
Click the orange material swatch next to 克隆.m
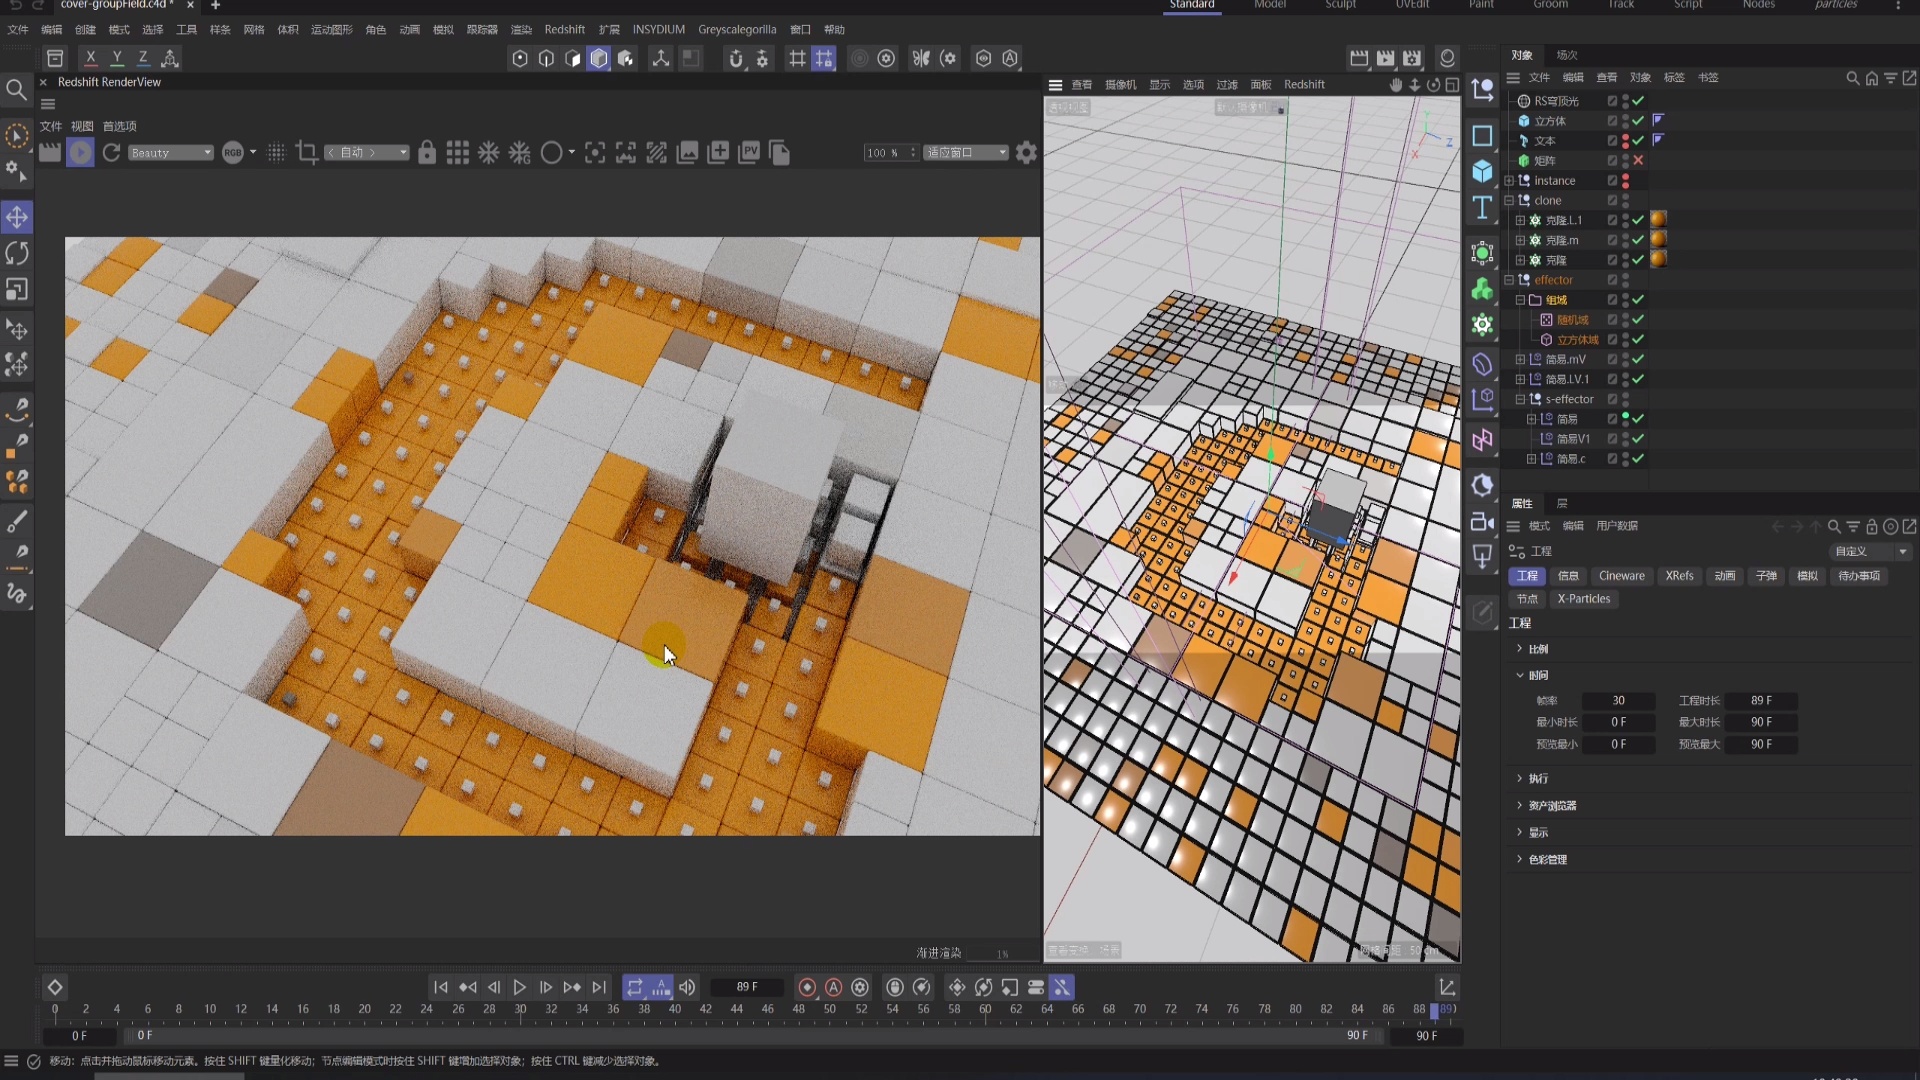[x=1659, y=240]
